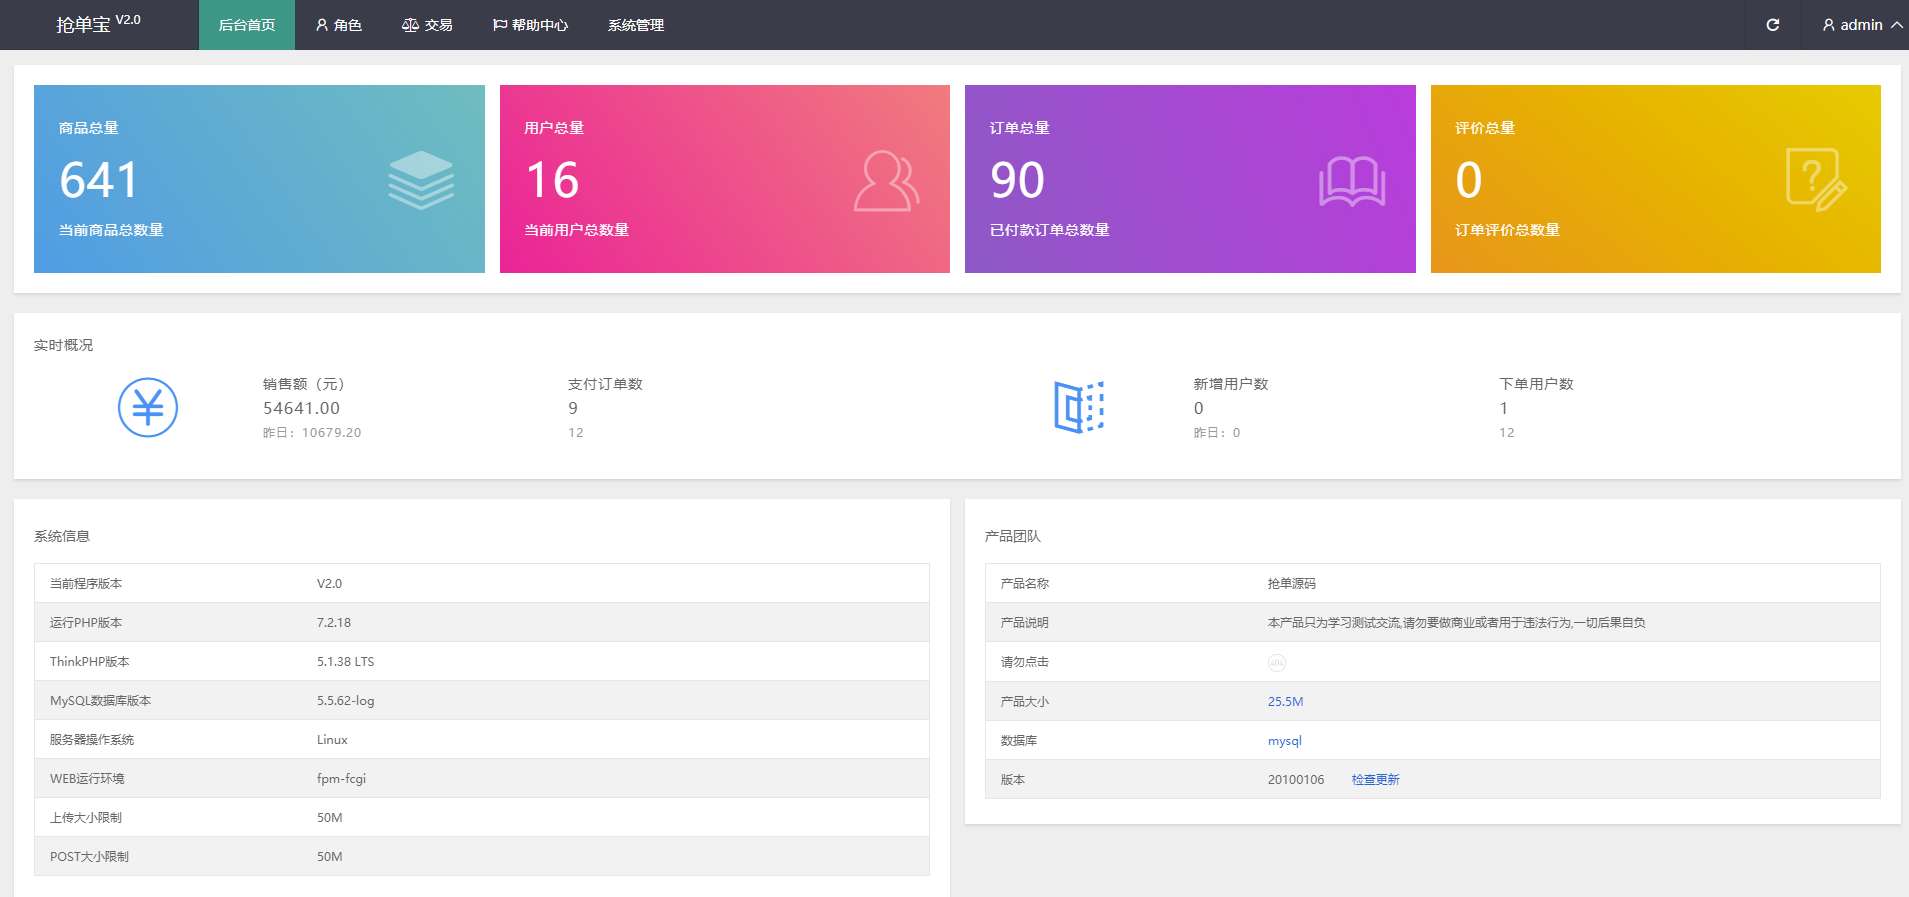
Task: Click the refresh icon in the top bar
Action: click(1772, 25)
